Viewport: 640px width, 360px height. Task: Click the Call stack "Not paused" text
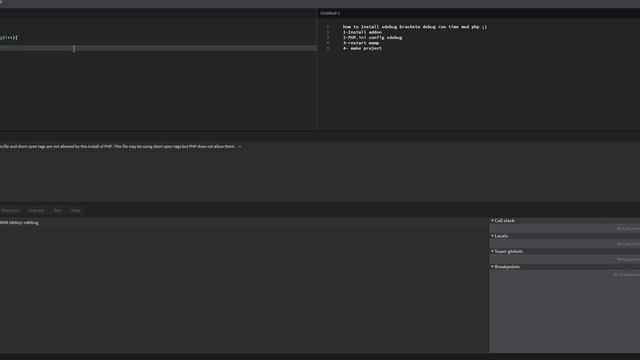[x=628, y=229]
